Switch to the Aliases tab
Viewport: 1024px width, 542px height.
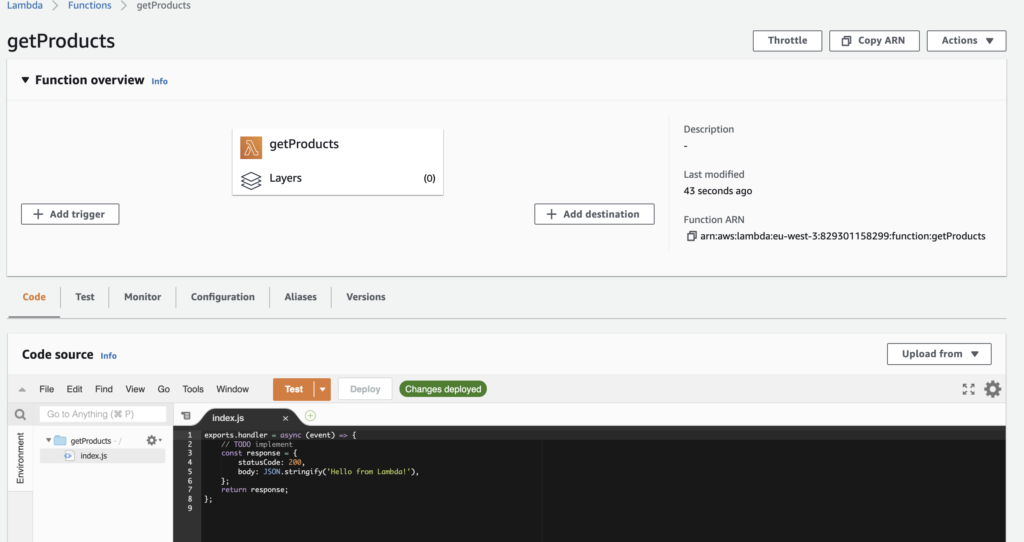300,296
